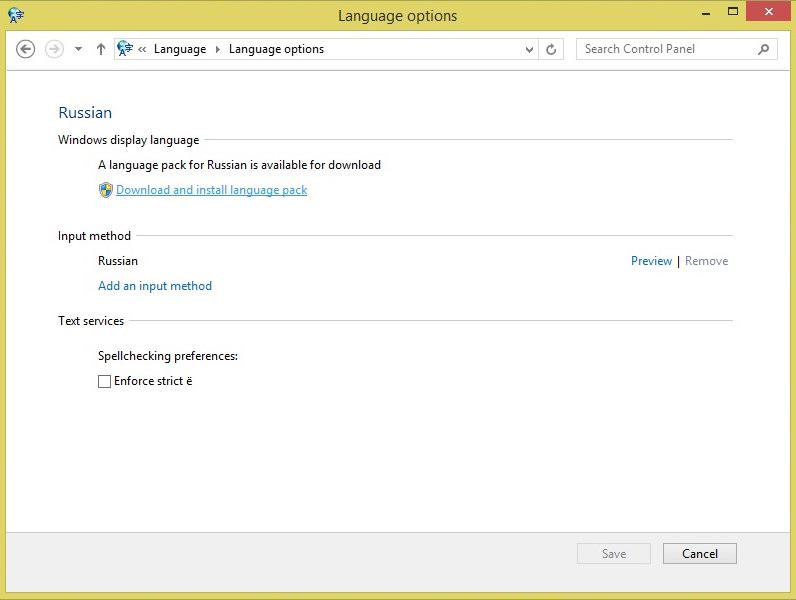Click the magnifier icon in the search box
This screenshot has width=796, height=600.
point(764,49)
